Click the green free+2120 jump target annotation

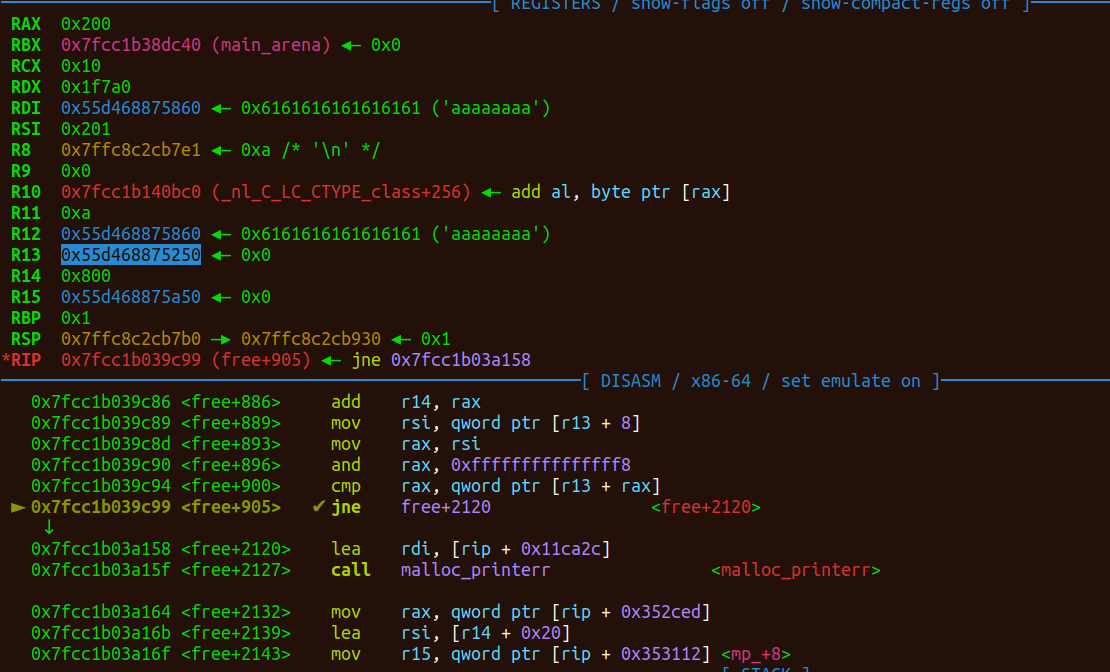pyautogui.click(x=705, y=507)
